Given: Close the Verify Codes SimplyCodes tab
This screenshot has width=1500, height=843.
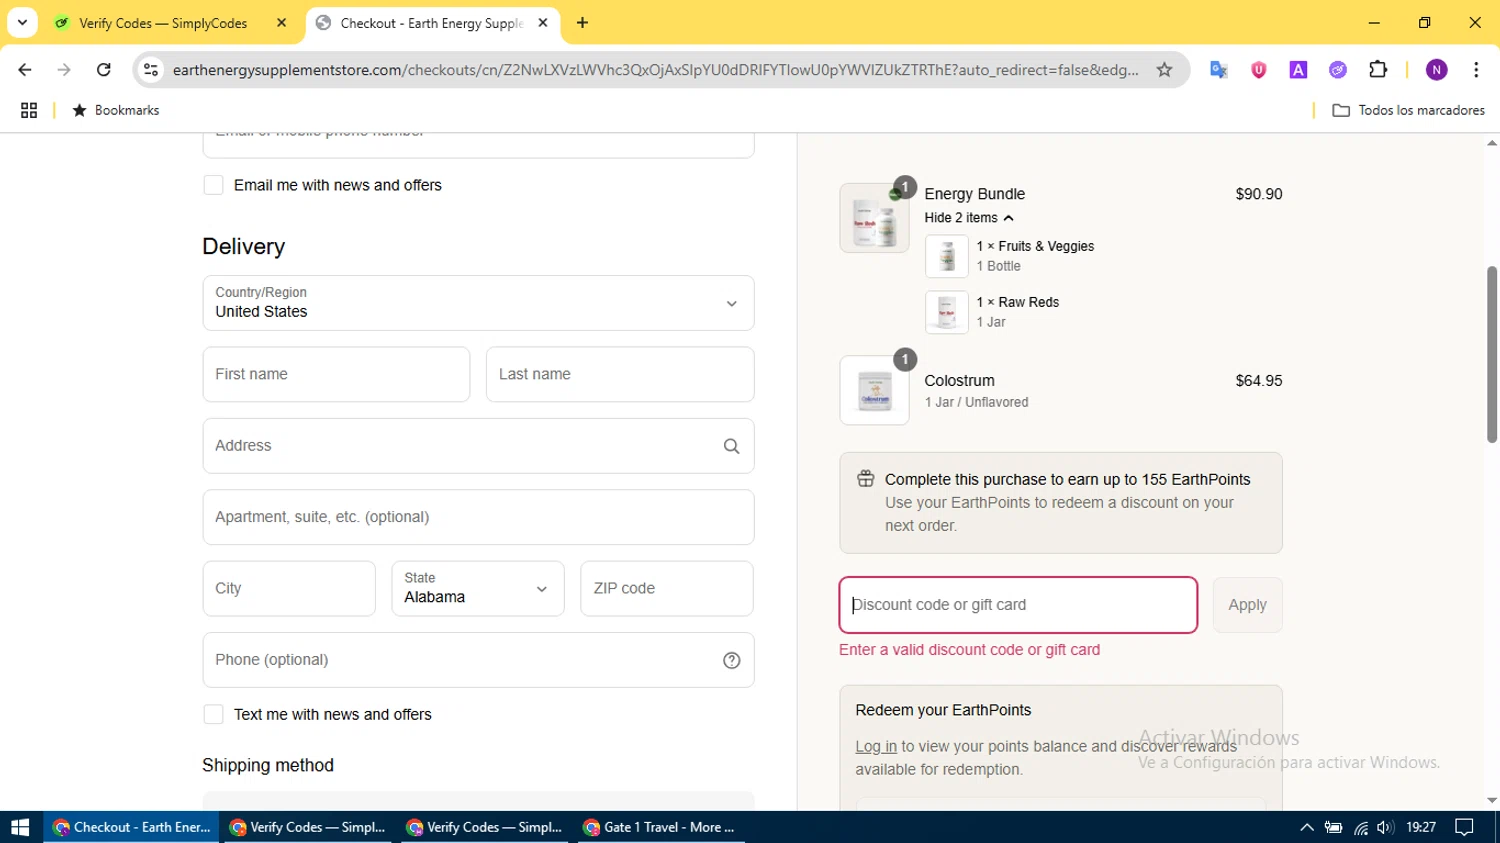Looking at the screenshot, I should (x=281, y=23).
